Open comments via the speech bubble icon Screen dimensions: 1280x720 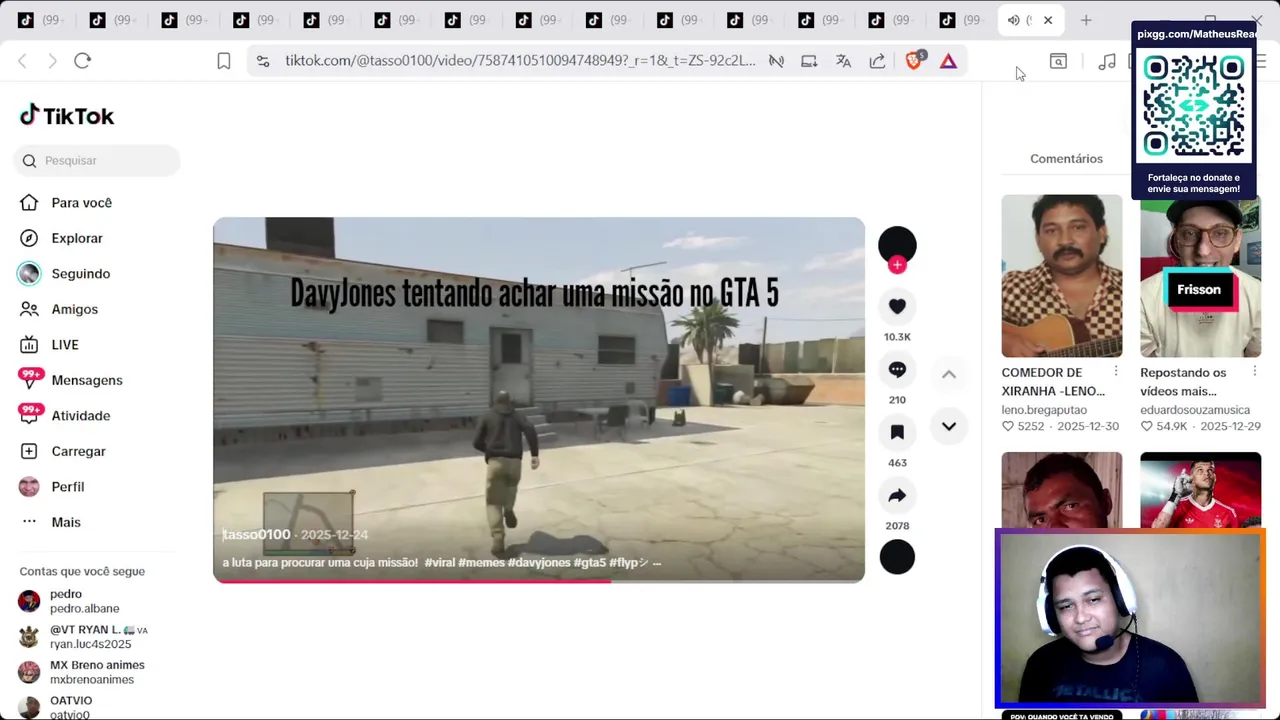tap(897, 370)
